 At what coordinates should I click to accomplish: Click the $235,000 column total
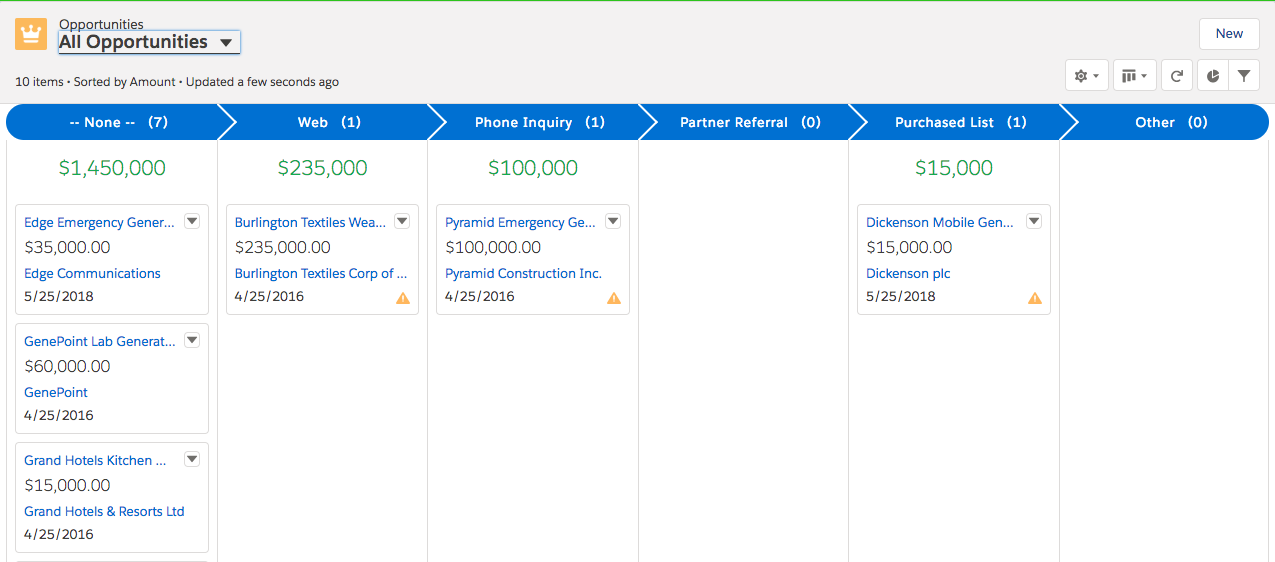(323, 168)
